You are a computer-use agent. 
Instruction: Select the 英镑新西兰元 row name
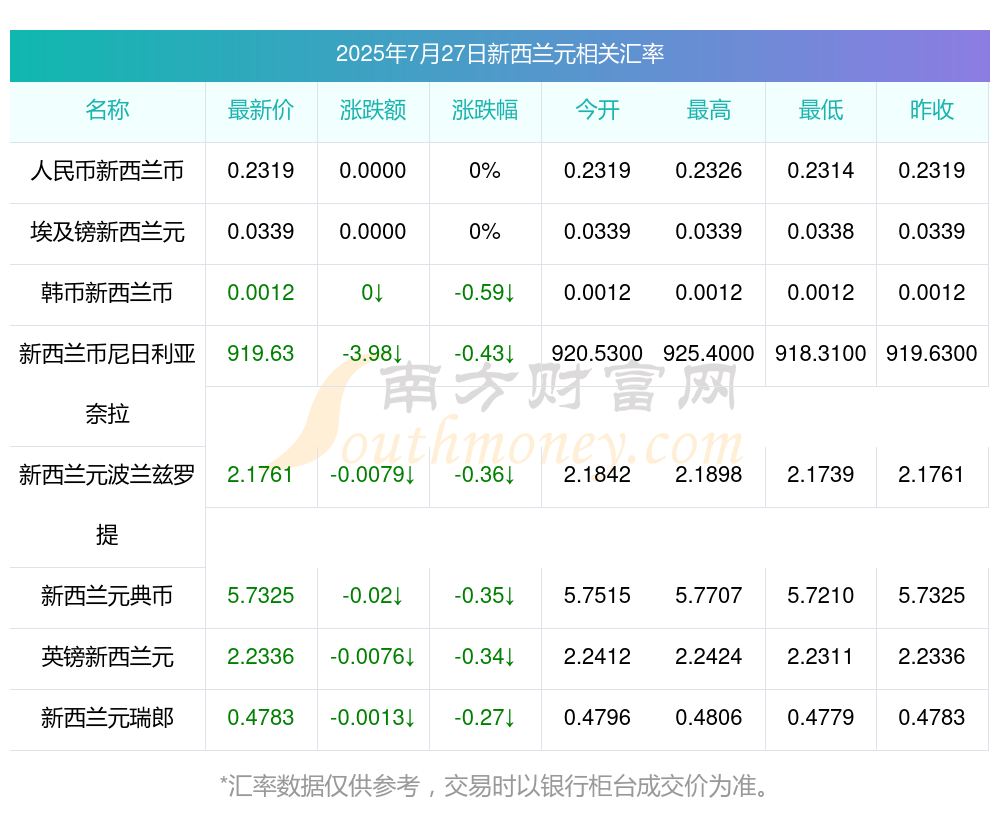pos(107,656)
